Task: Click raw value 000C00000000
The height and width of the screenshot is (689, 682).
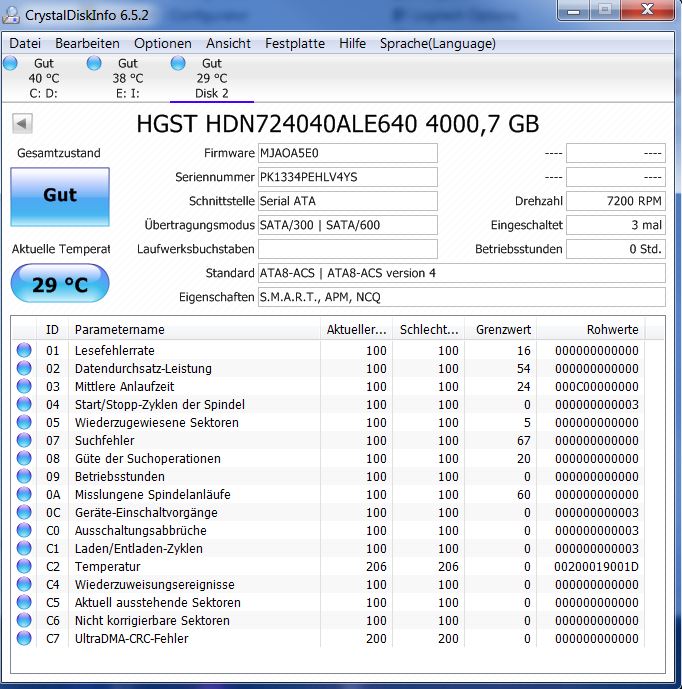Action: pos(596,387)
